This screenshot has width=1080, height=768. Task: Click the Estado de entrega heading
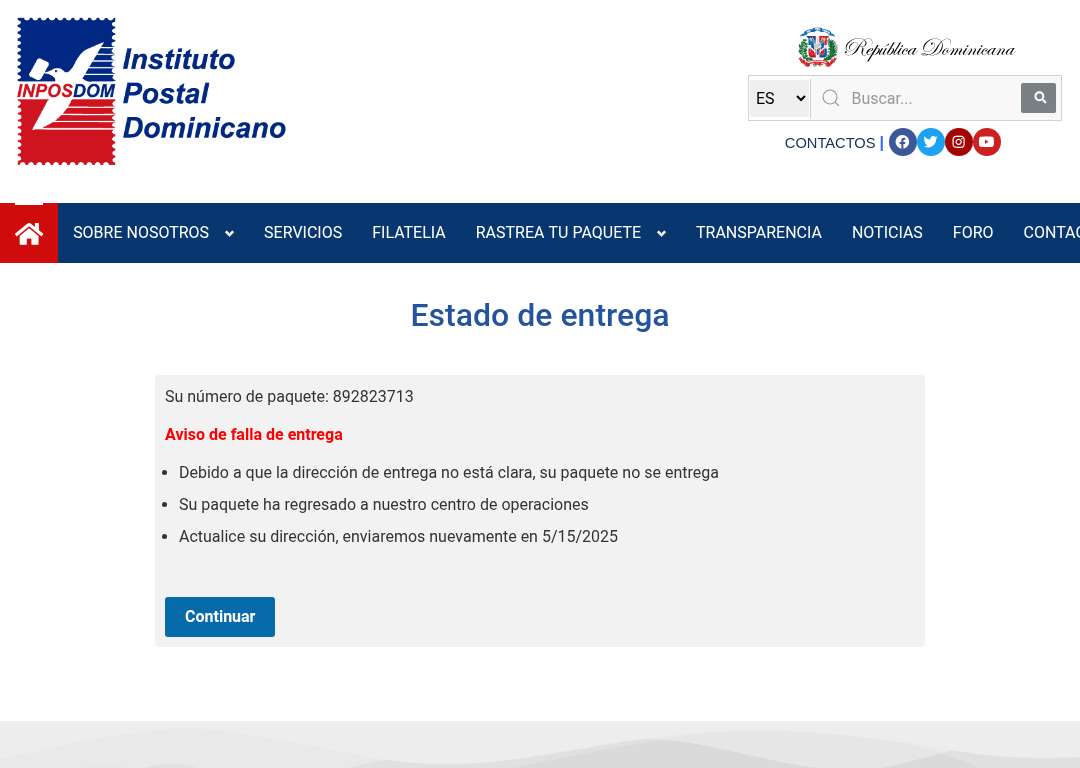(x=540, y=315)
